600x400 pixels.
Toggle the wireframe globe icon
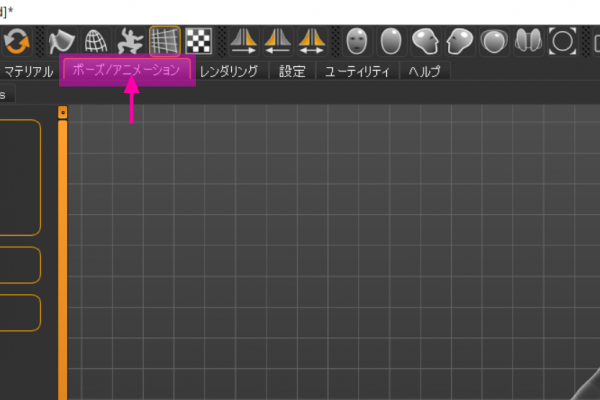(95, 41)
